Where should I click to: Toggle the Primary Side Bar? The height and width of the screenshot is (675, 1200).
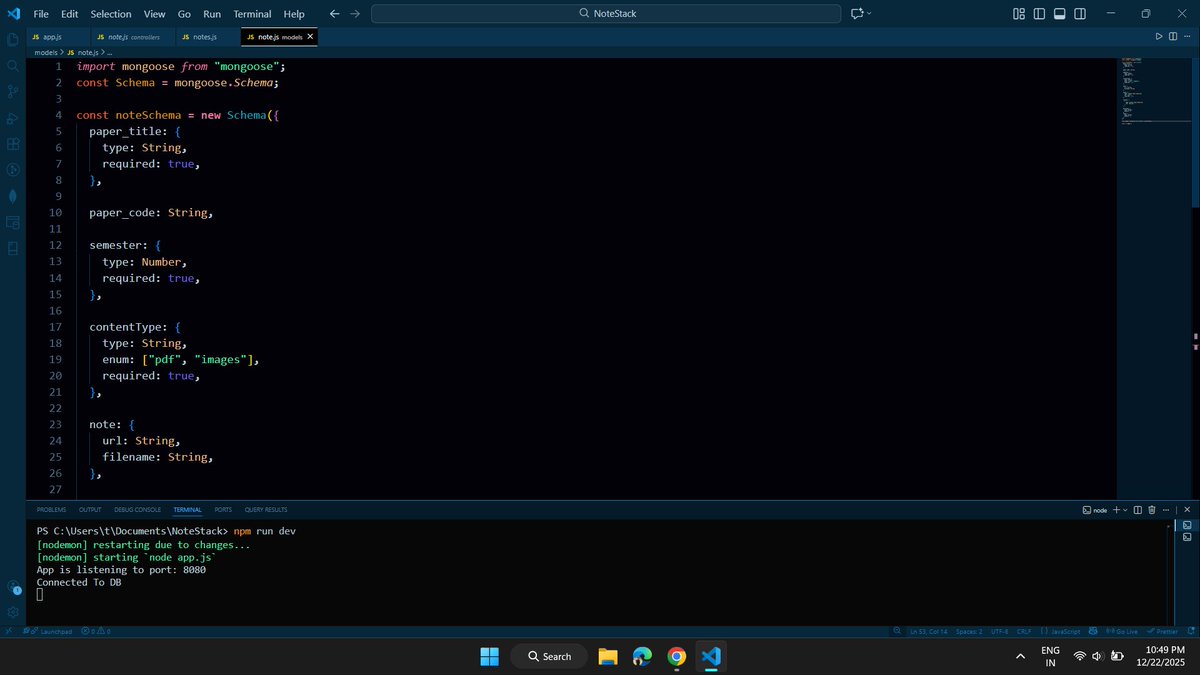1040,14
